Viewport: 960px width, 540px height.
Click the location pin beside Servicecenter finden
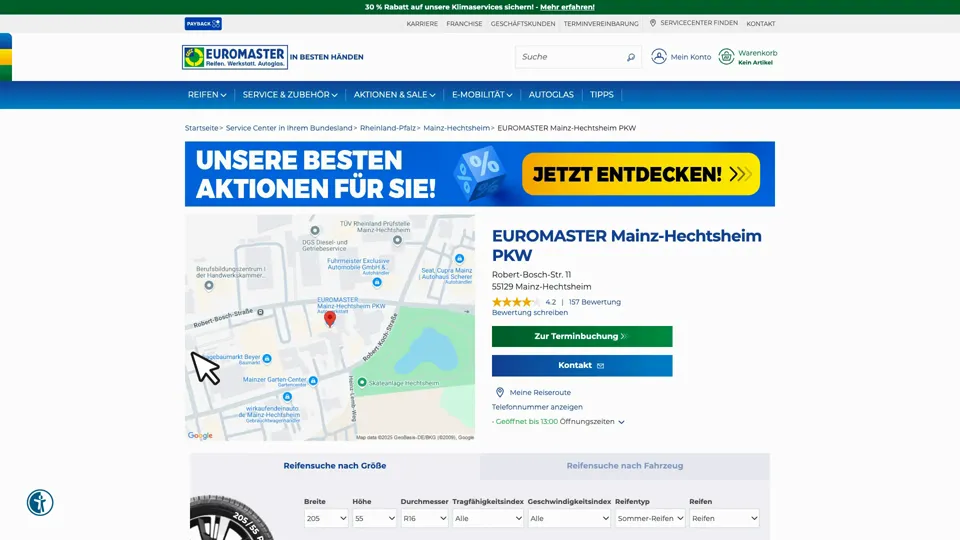pyautogui.click(x=653, y=23)
